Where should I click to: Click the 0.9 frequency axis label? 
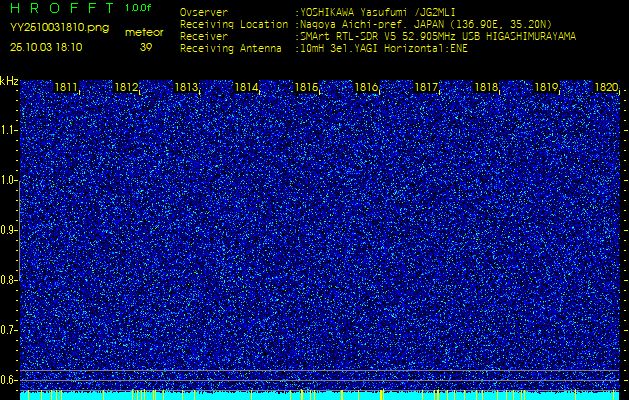pos(9,230)
